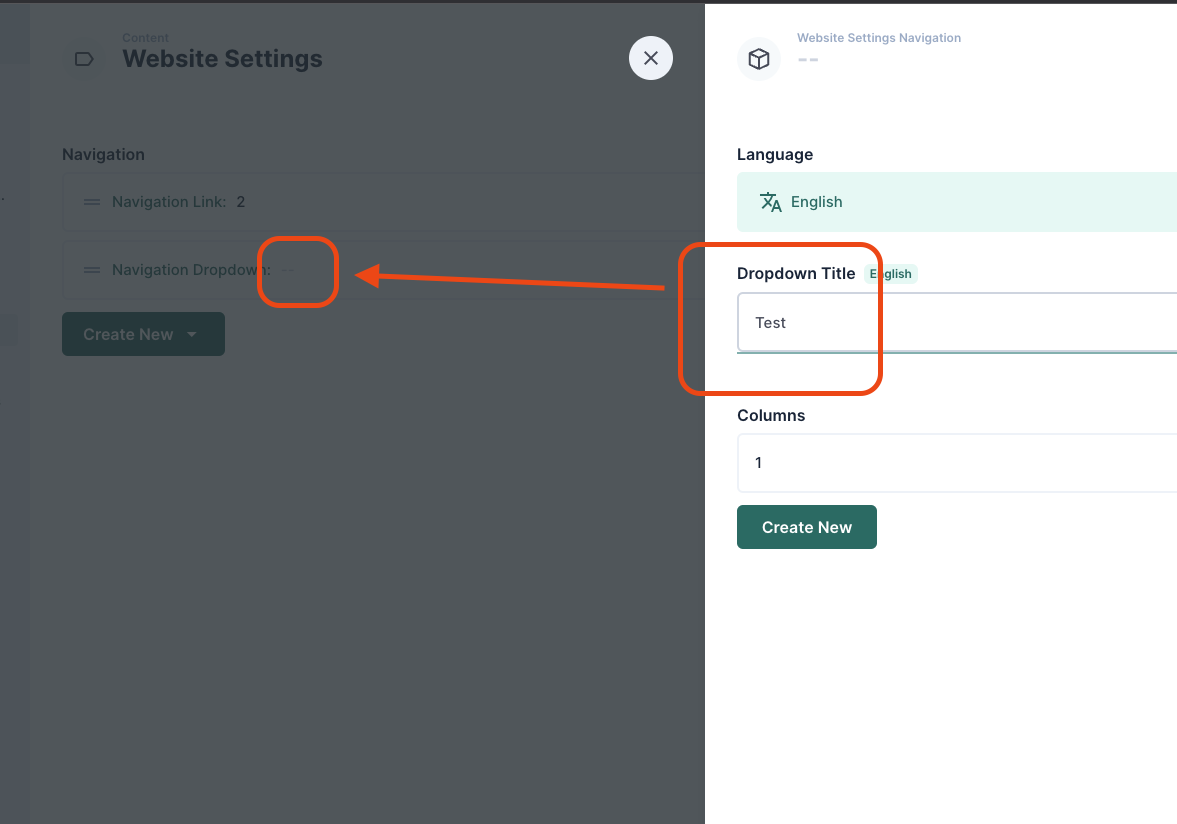Open the Navigation Dropdown row

coord(383,270)
